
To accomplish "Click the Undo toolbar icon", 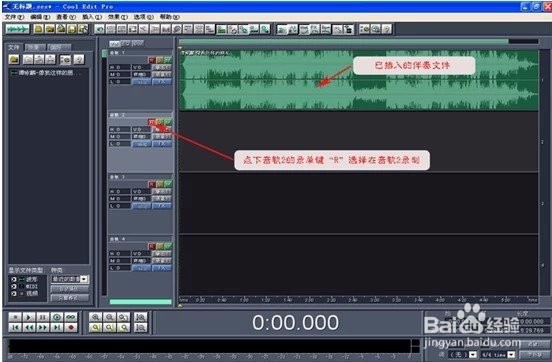I will point(100,29).
